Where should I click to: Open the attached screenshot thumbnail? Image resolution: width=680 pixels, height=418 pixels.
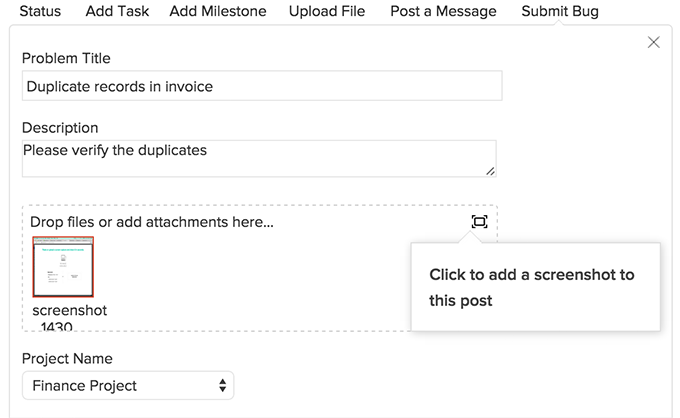[63, 267]
